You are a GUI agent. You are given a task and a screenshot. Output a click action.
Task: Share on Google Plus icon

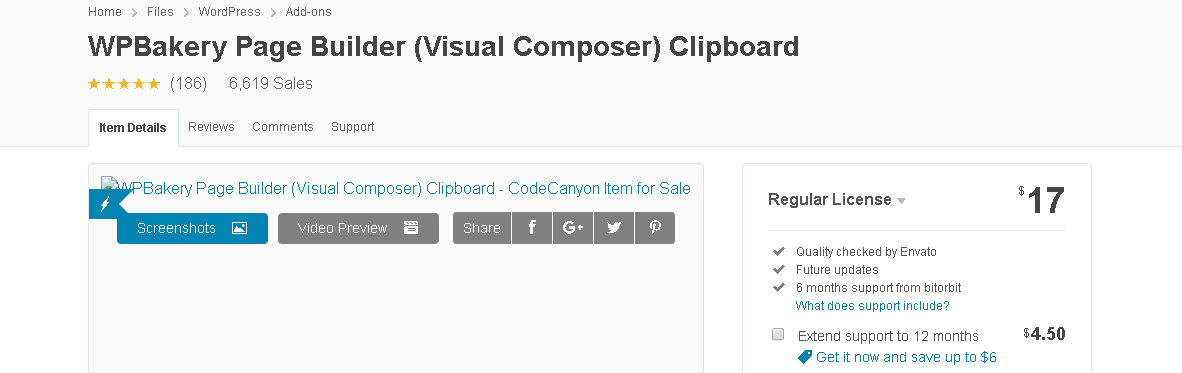(x=573, y=228)
